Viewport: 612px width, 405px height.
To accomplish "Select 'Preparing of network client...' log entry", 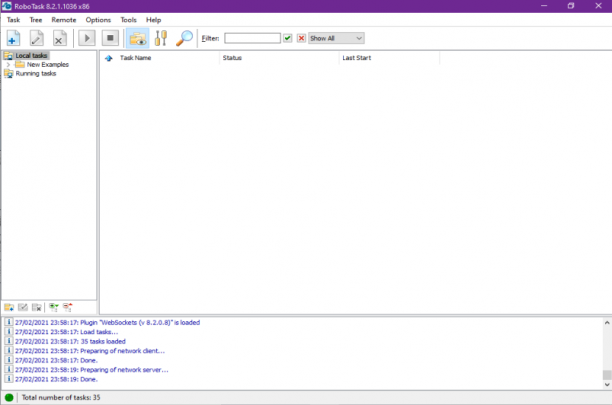I will 90,351.
